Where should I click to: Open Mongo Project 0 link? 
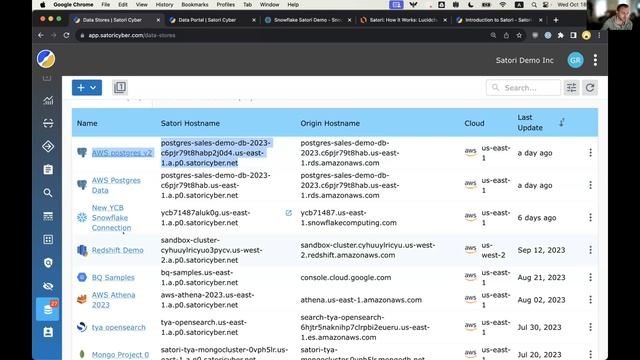click(x=120, y=354)
